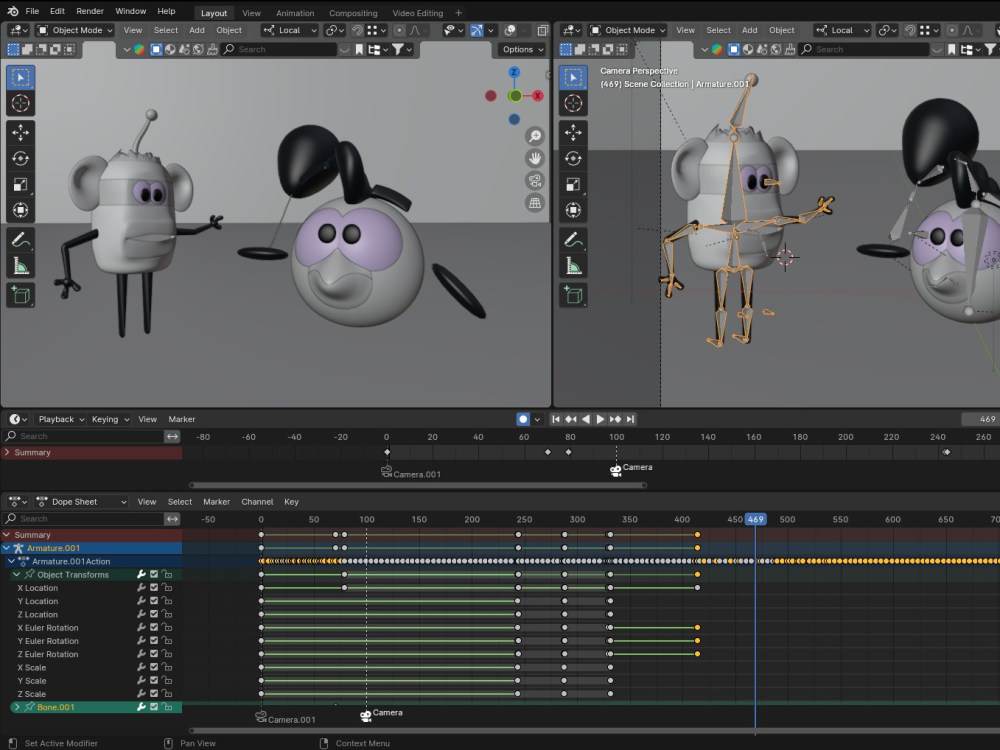1000x750 pixels.
Task: Toggle X Location channel mute checkbox
Action: (154, 587)
